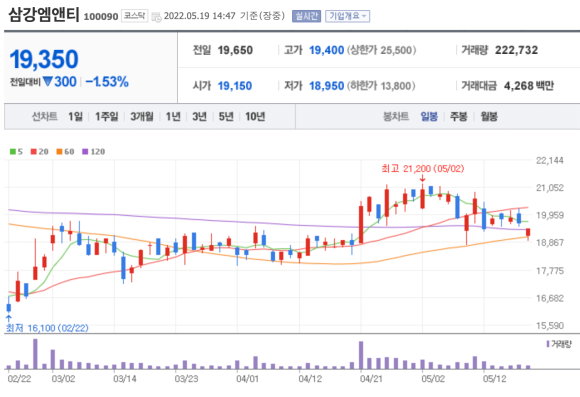Click the trading value 4,268 백만

point(529,86)
